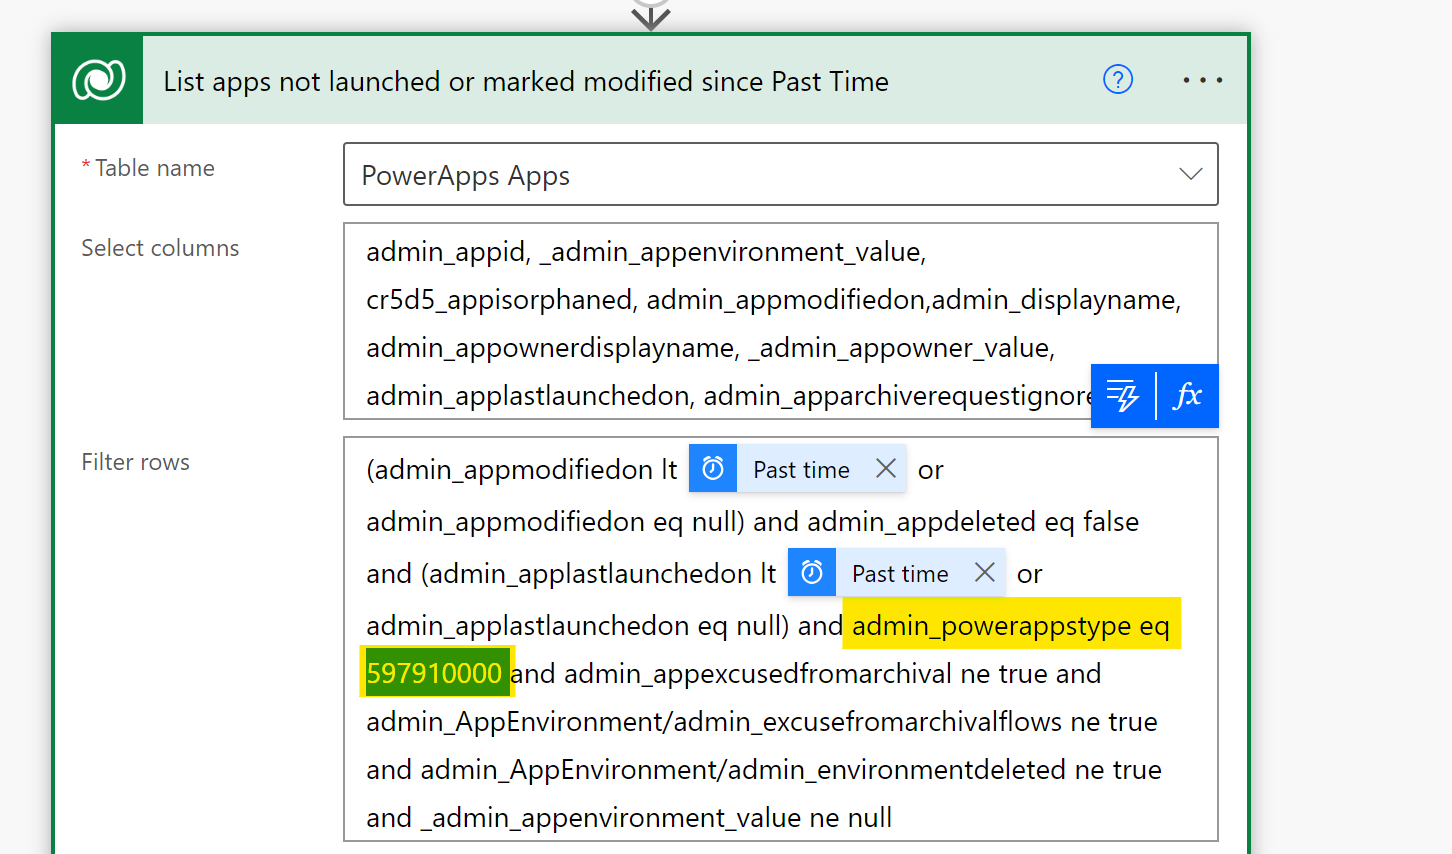Click the highlighted admin_powerappstype eq text
1452x854 pixels.
tap(1012, 623)
